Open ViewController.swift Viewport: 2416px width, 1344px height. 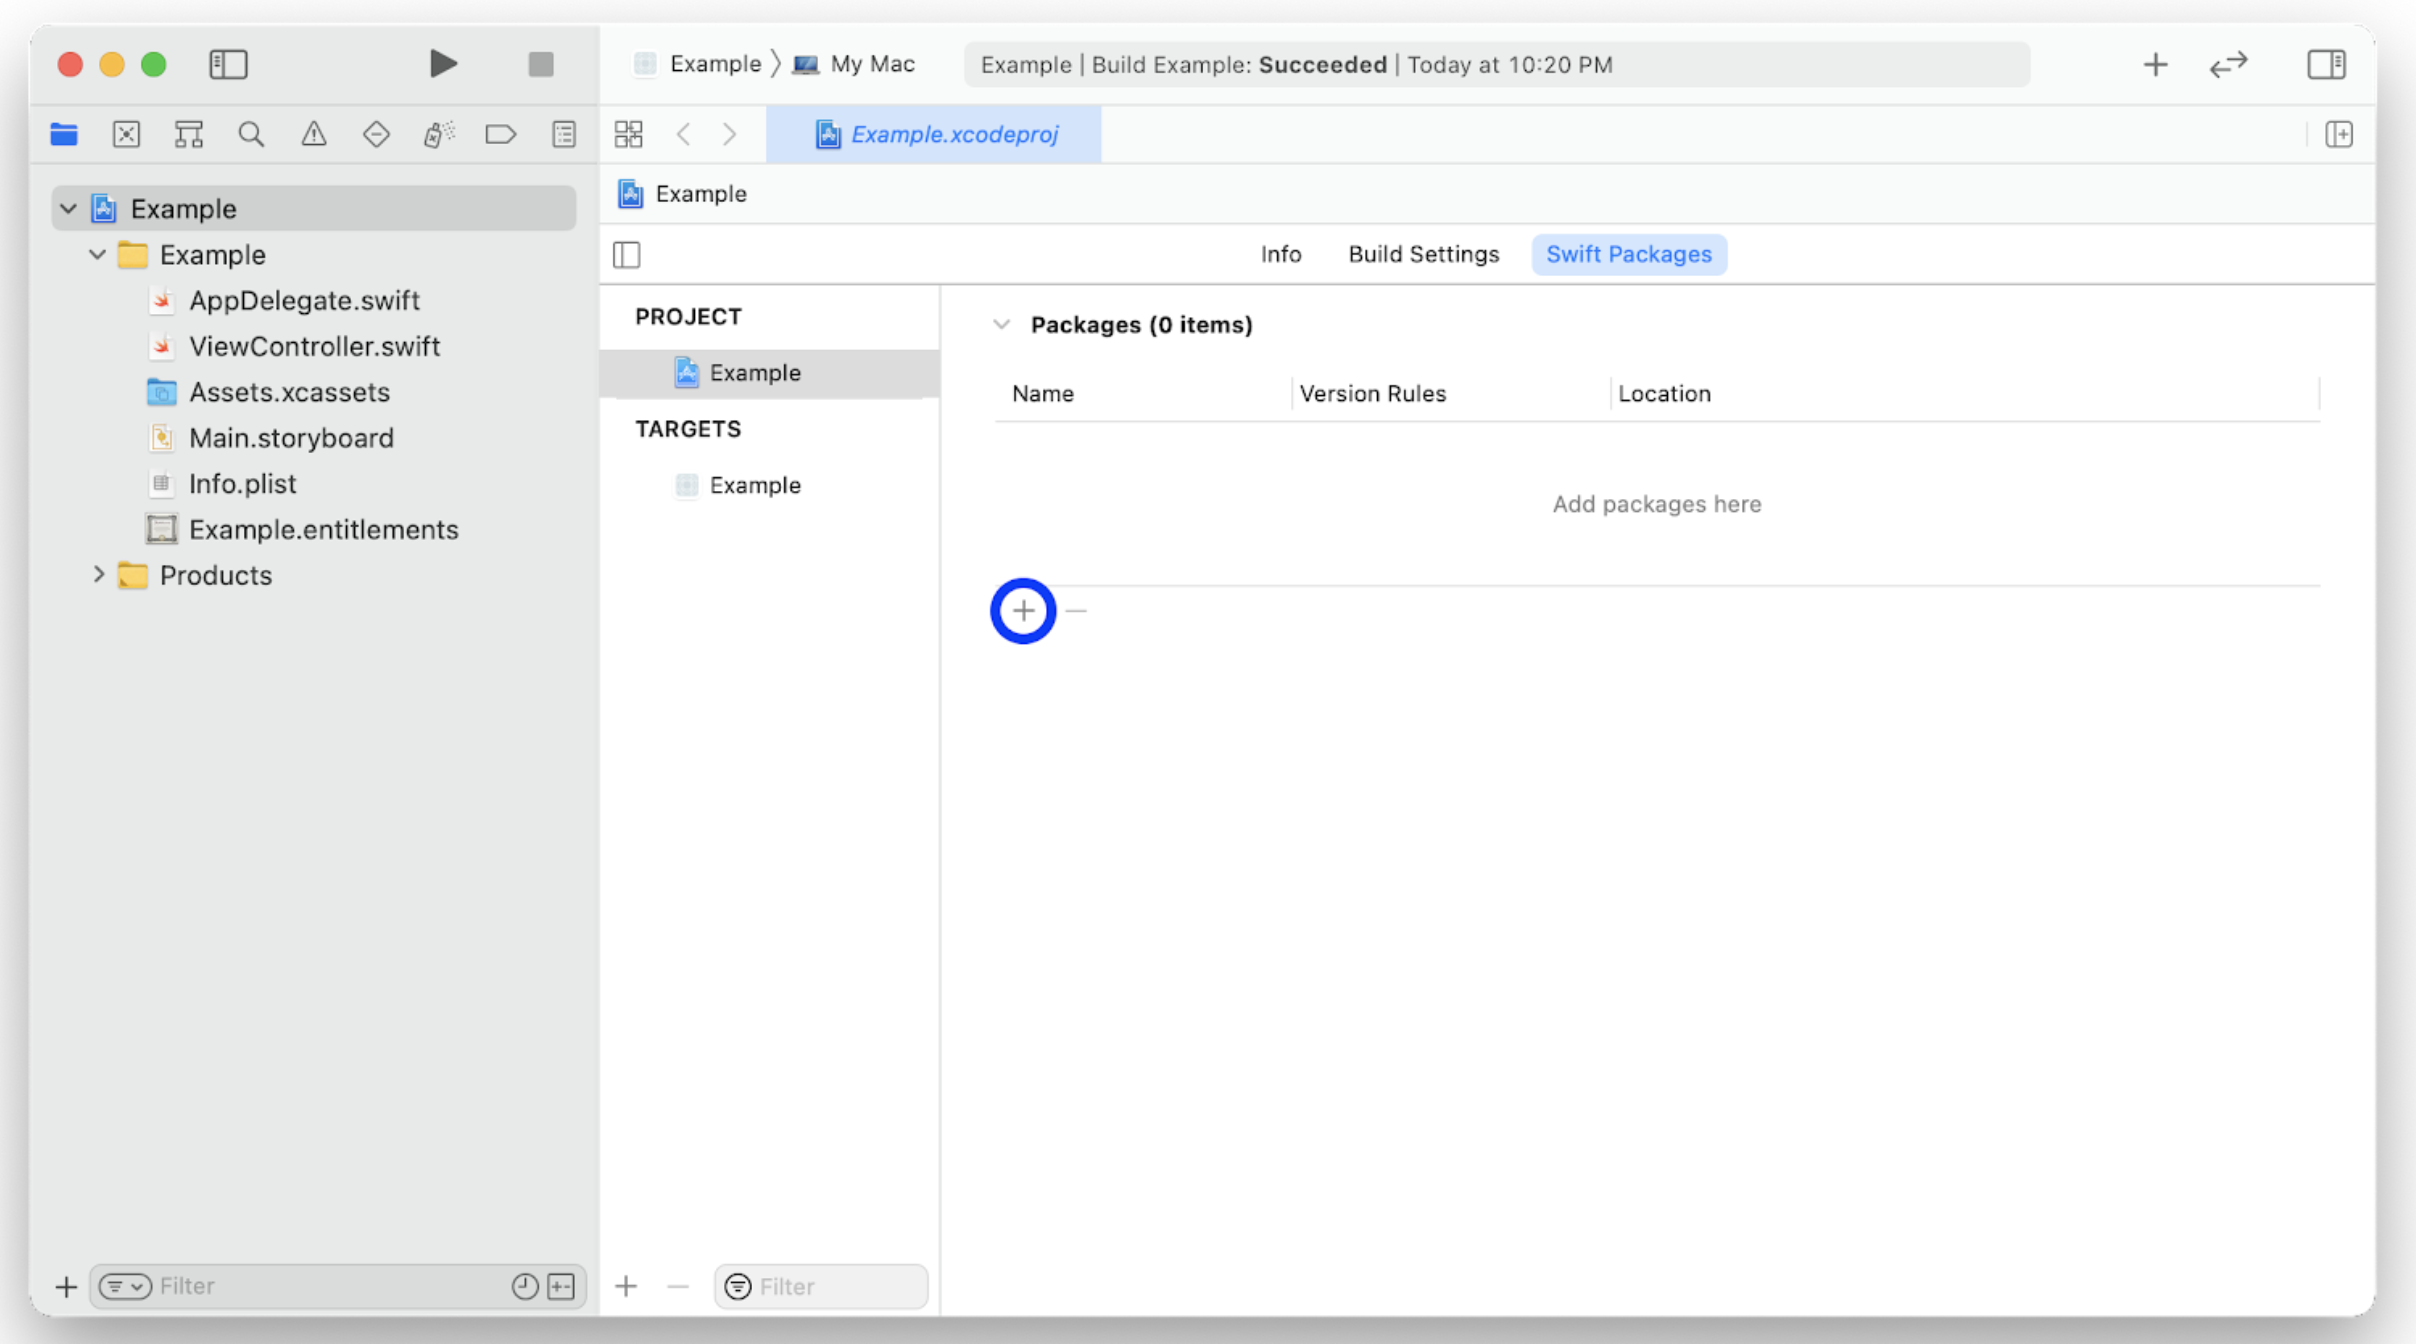tap(314, 346)
